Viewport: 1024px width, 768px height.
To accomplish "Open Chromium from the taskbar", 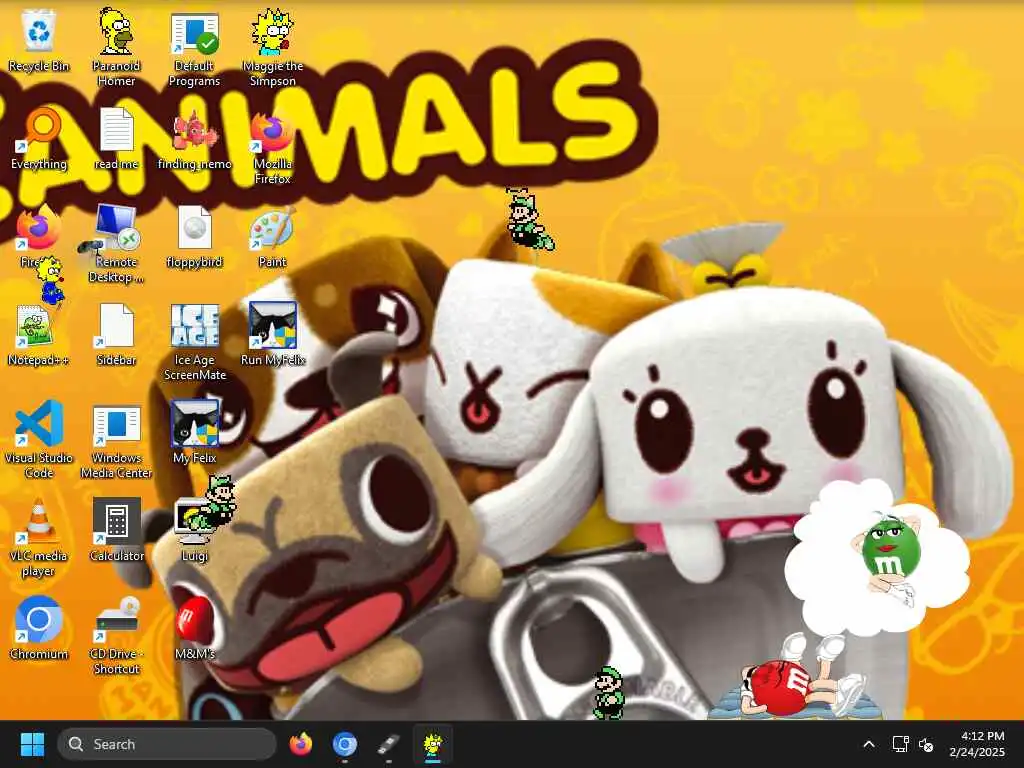I will point(344,744).
